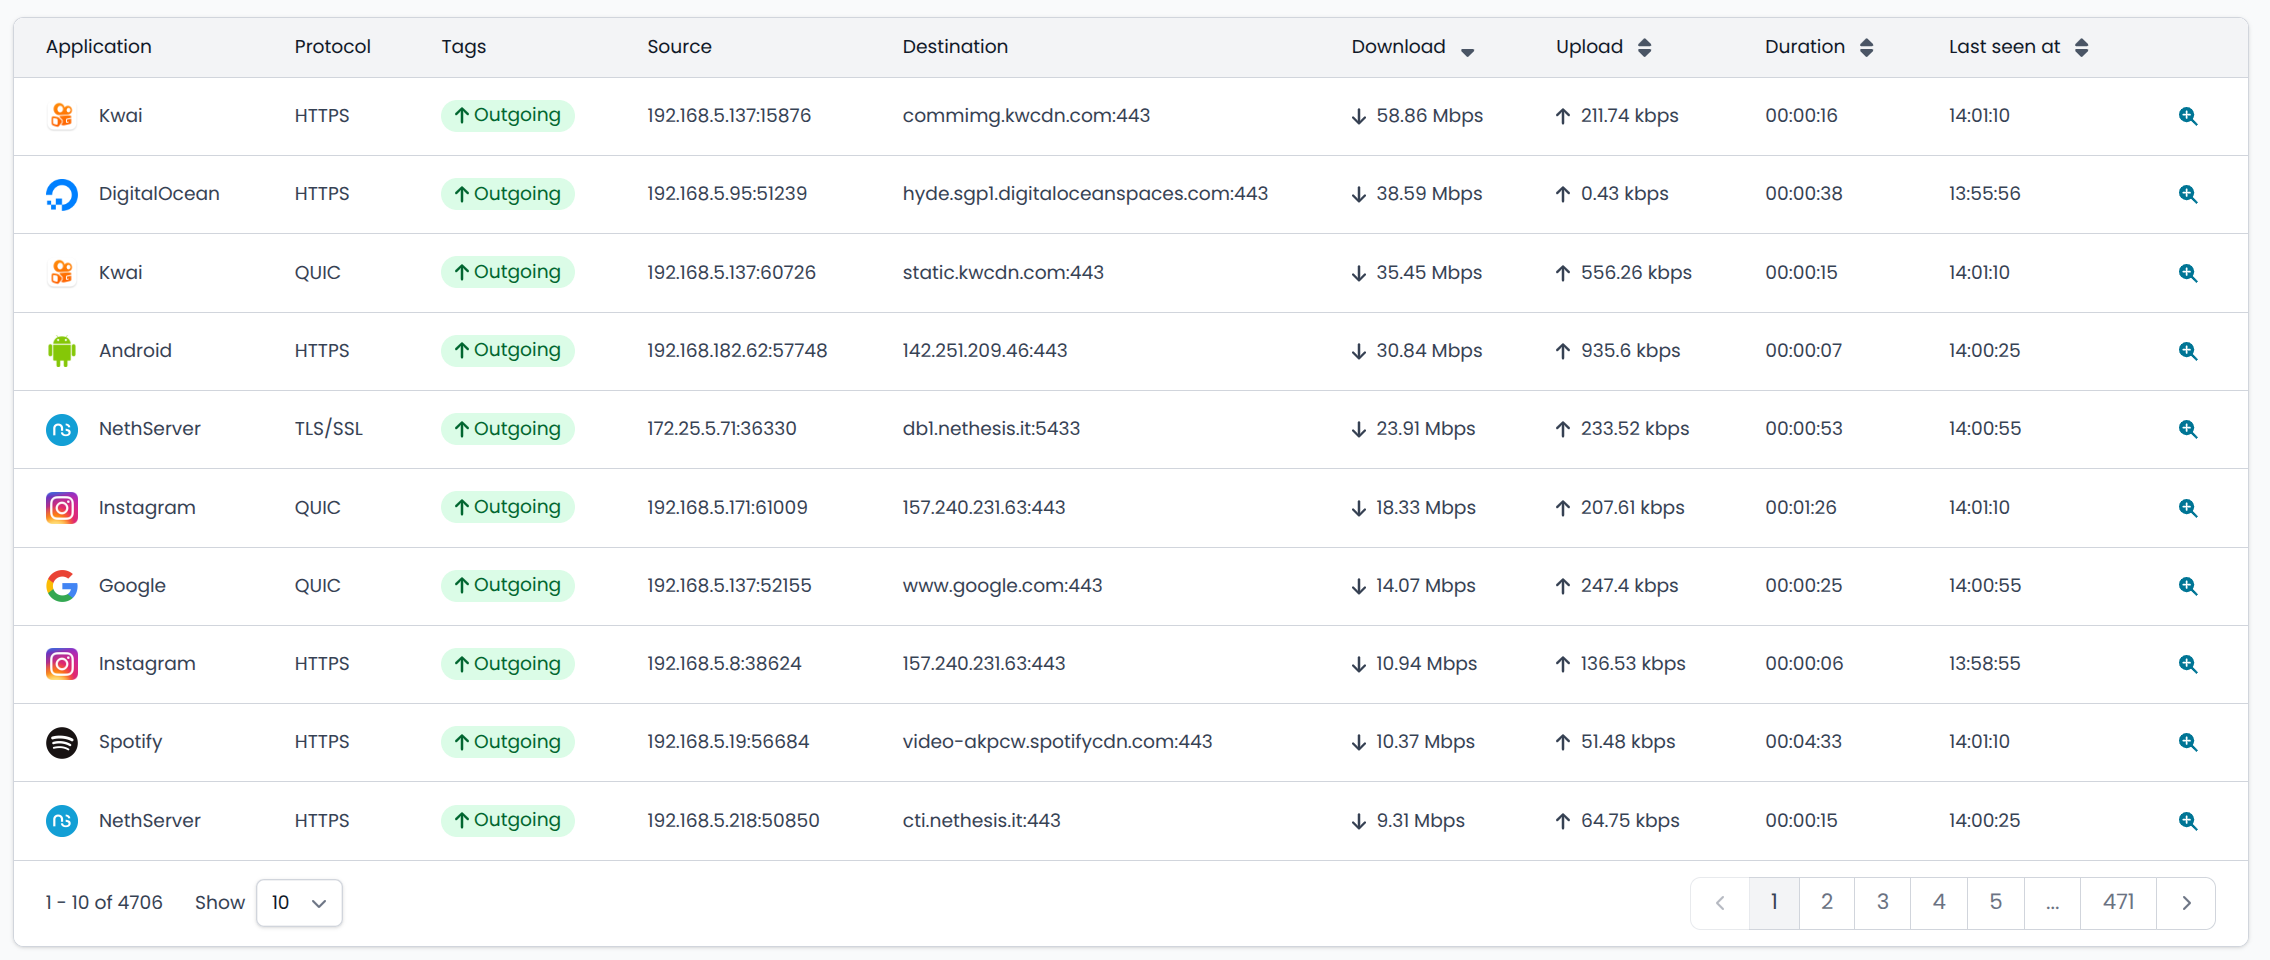
Task: Click the DigitalOcean application icon
Action: click(62, 194)
